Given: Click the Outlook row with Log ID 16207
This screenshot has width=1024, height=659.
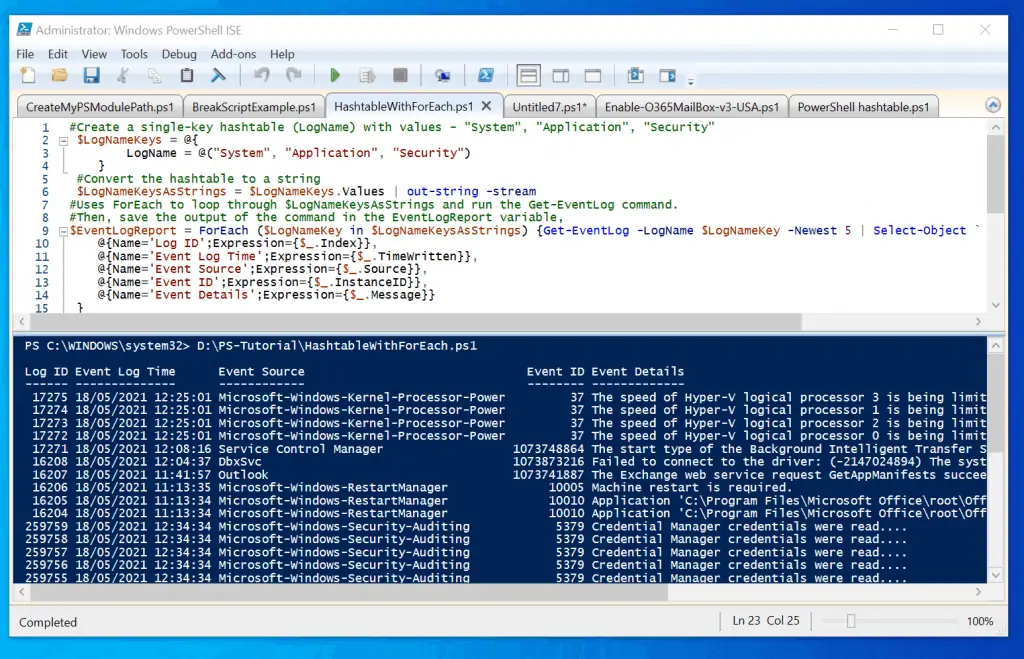Looking at the screenshot, I should pos(505,475).
